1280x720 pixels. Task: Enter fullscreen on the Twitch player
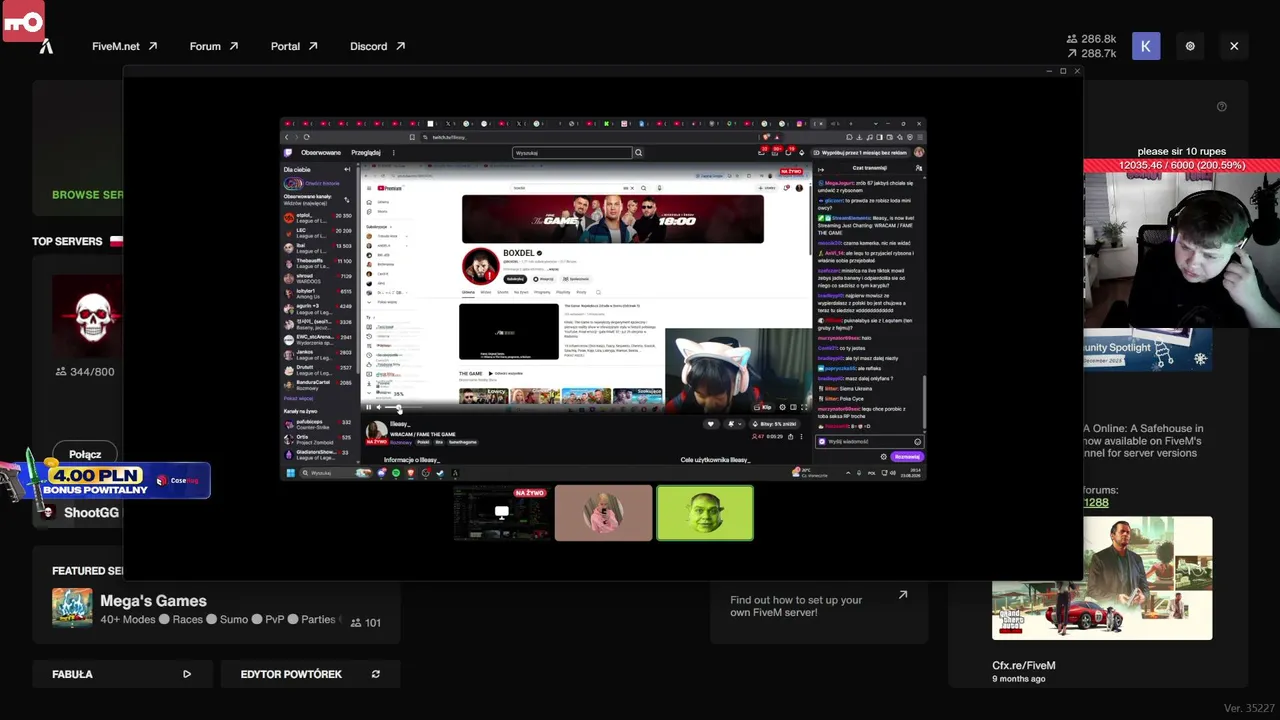(804, 407)
